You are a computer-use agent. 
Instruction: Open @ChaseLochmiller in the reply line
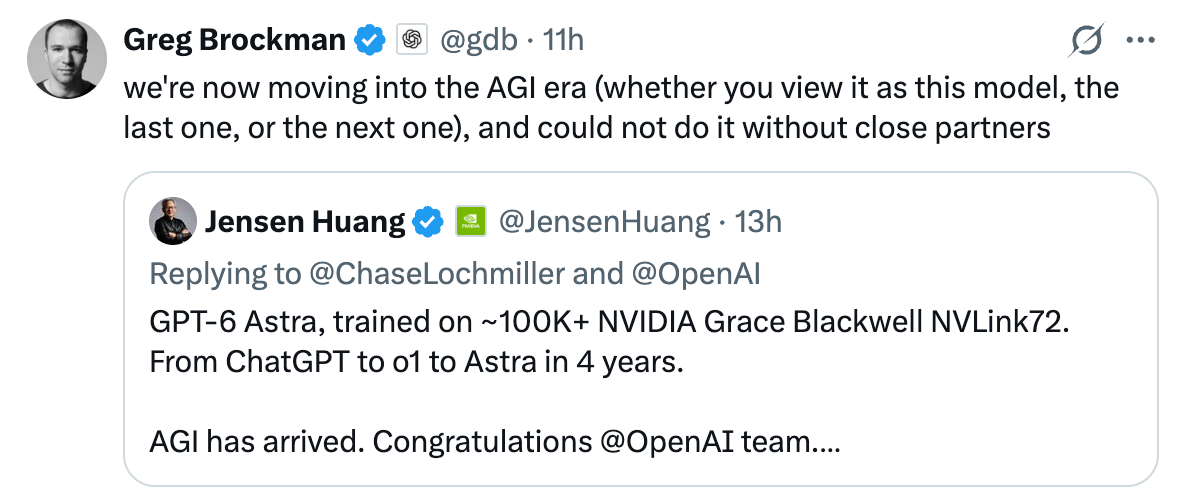(x=437, y=275)
